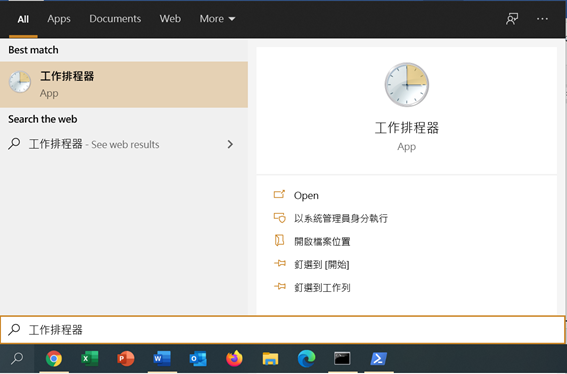Expand web results chevron arrow
Viewport: 567px width, 374px height.
click(x=230, y=144)
